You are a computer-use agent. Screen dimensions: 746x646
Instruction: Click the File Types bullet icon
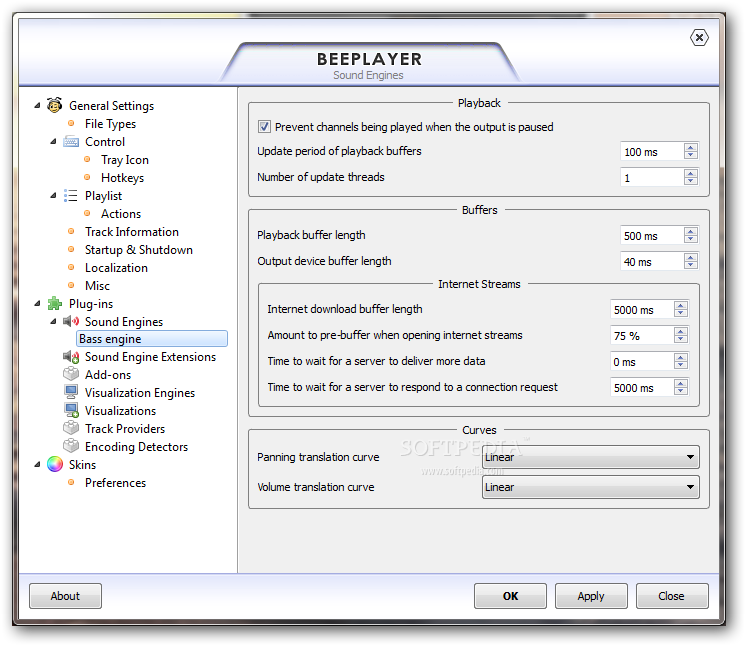[71, 124]
